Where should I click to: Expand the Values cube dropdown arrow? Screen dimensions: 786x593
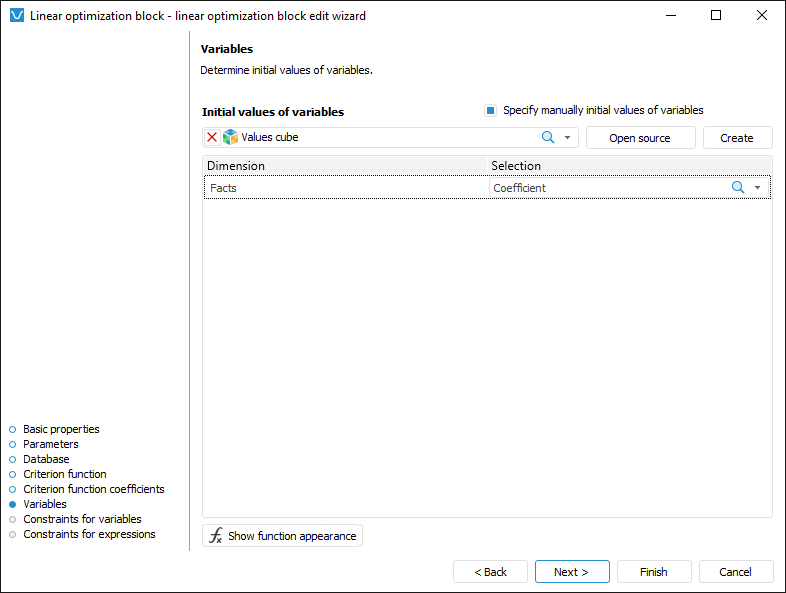[567, 138]
